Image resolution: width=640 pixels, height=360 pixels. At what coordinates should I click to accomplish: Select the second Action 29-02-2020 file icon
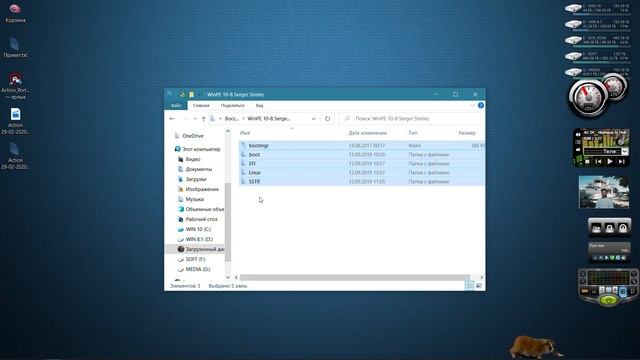[x=15, y=156]
